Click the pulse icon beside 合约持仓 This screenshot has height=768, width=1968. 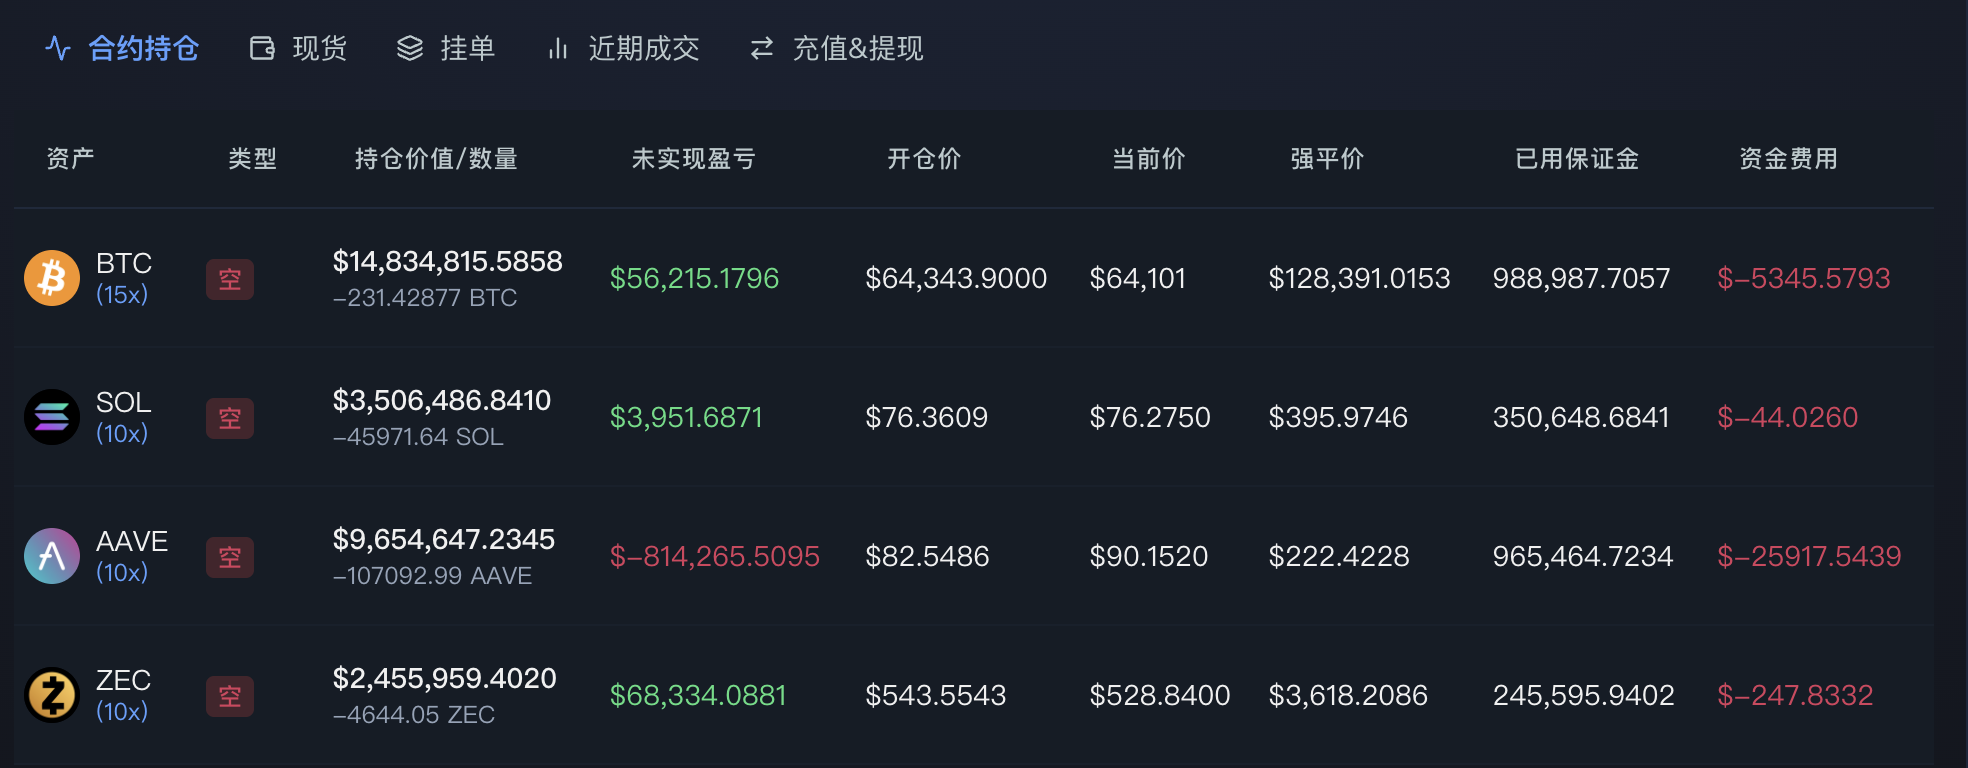[58, 48]
